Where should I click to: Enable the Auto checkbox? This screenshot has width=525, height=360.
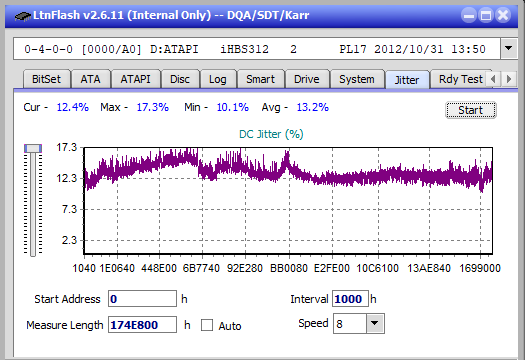click(207, 325)
